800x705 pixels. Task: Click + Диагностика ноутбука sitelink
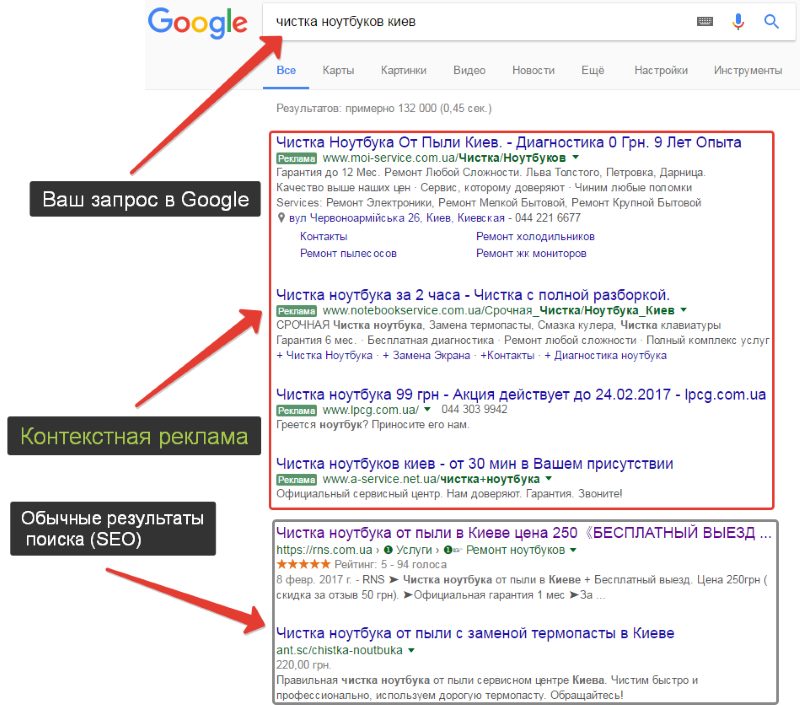[x=605, y=355]
